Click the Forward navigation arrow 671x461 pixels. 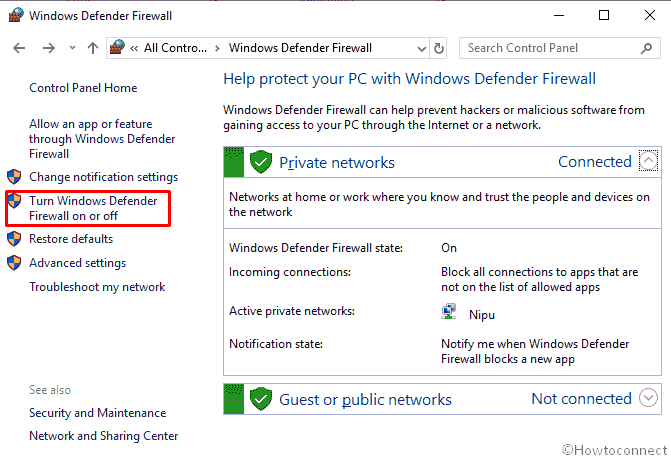point(49,48)
